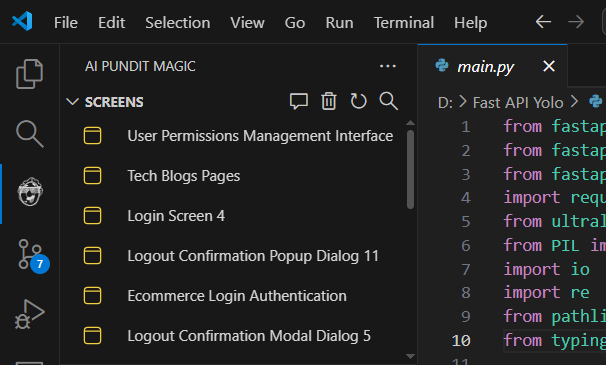
Task: Click the VS Code logo icon
Action: [x=22, y=21]
